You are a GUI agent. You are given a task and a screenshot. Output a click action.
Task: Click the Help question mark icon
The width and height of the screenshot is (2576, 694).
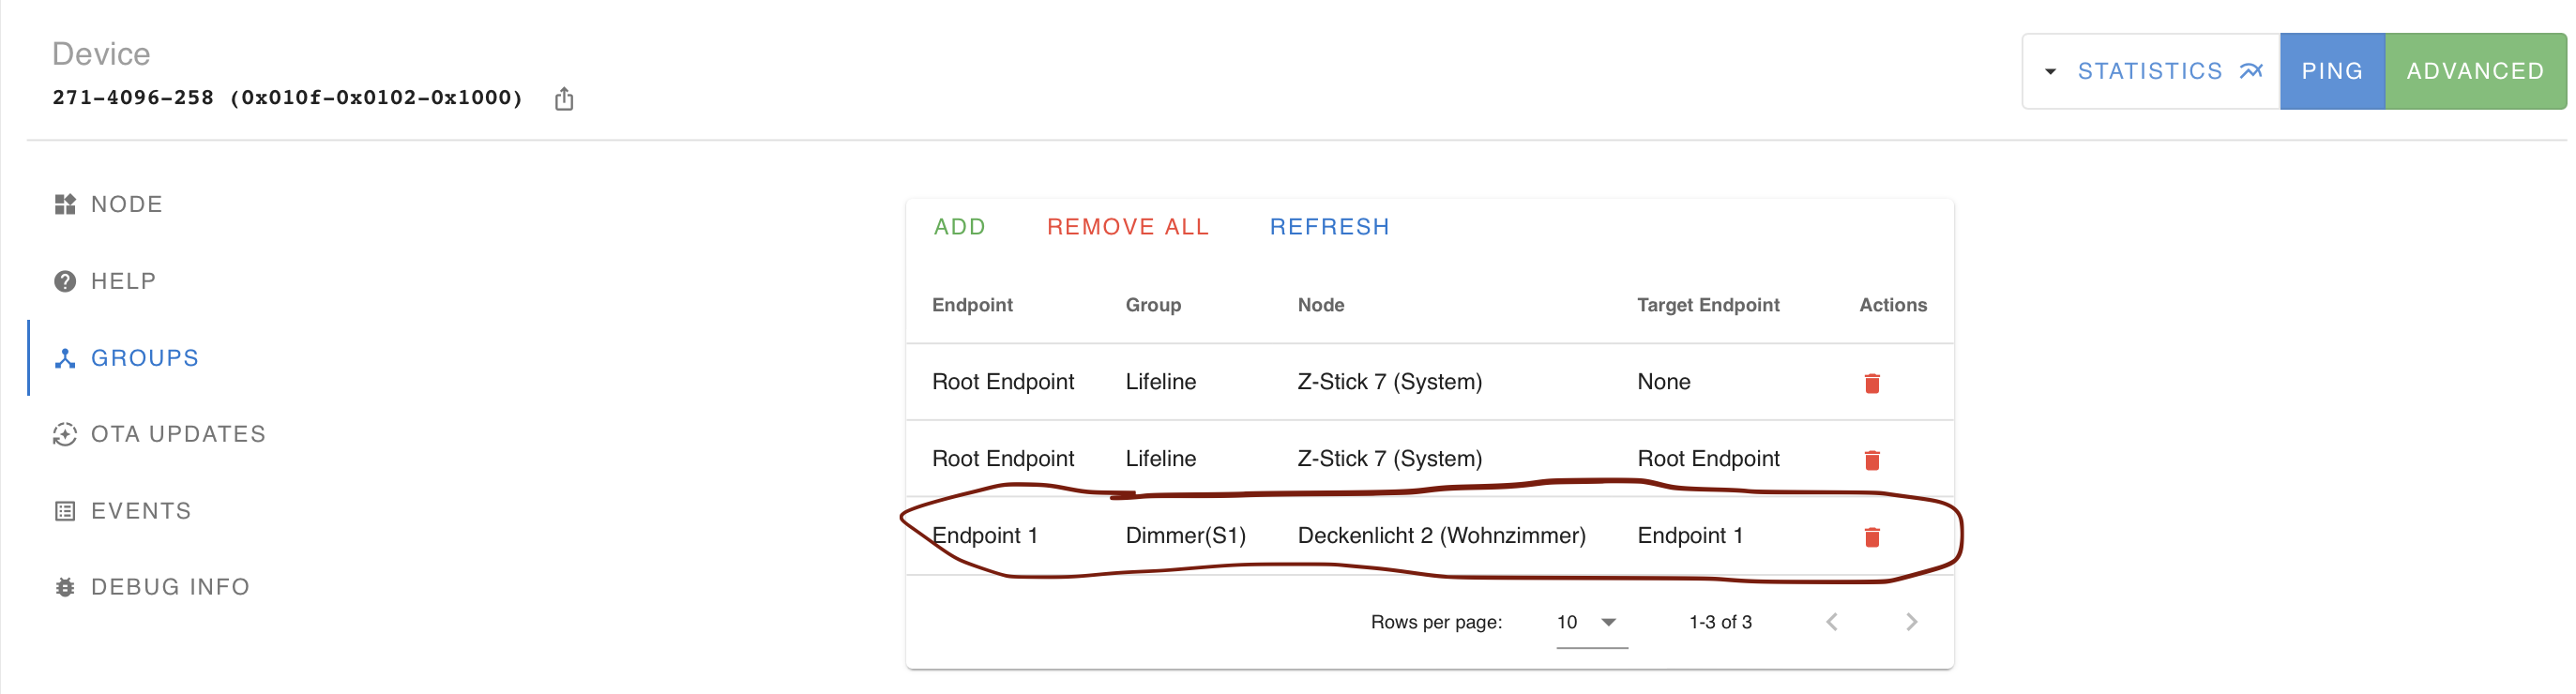pos(65,281)
